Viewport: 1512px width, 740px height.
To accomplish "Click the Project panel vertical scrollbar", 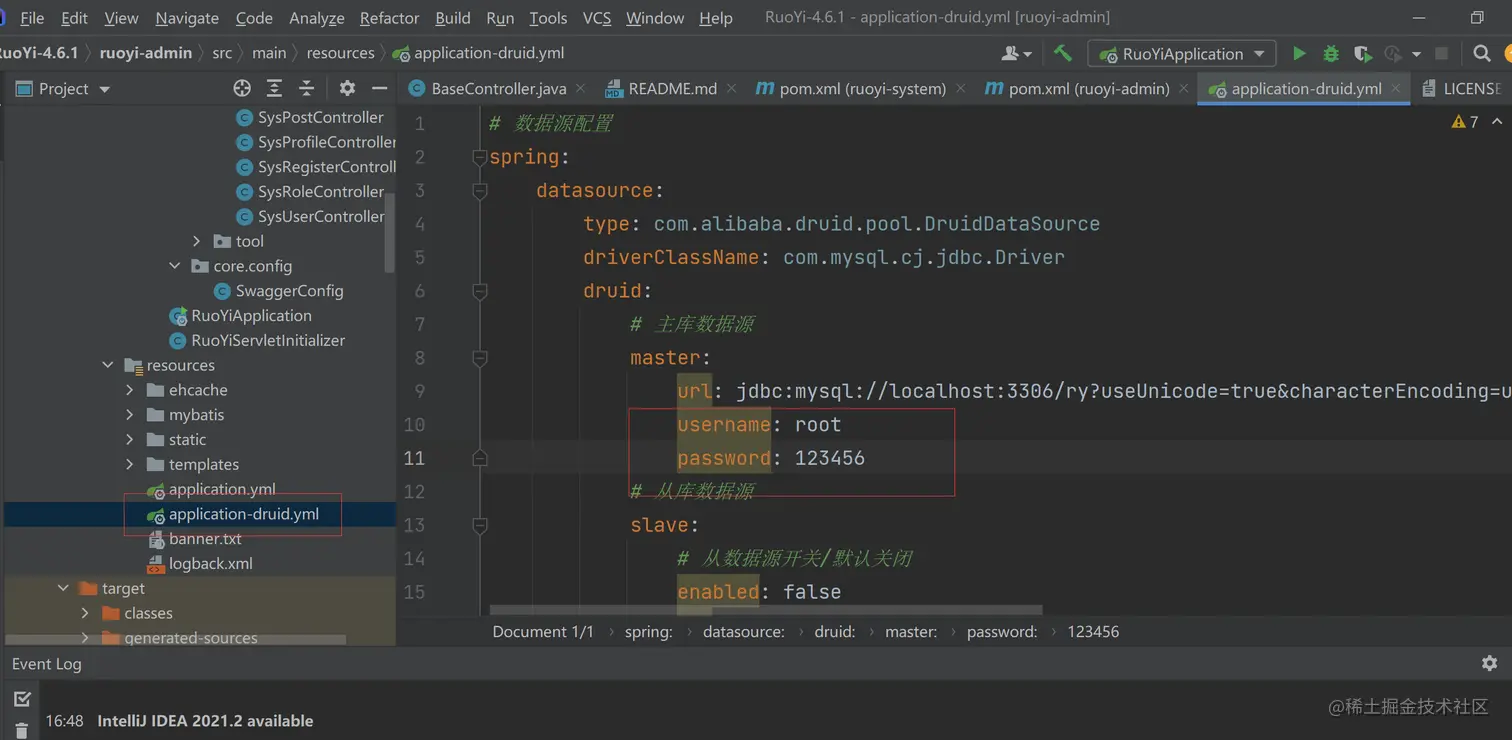I will point(389,232).
